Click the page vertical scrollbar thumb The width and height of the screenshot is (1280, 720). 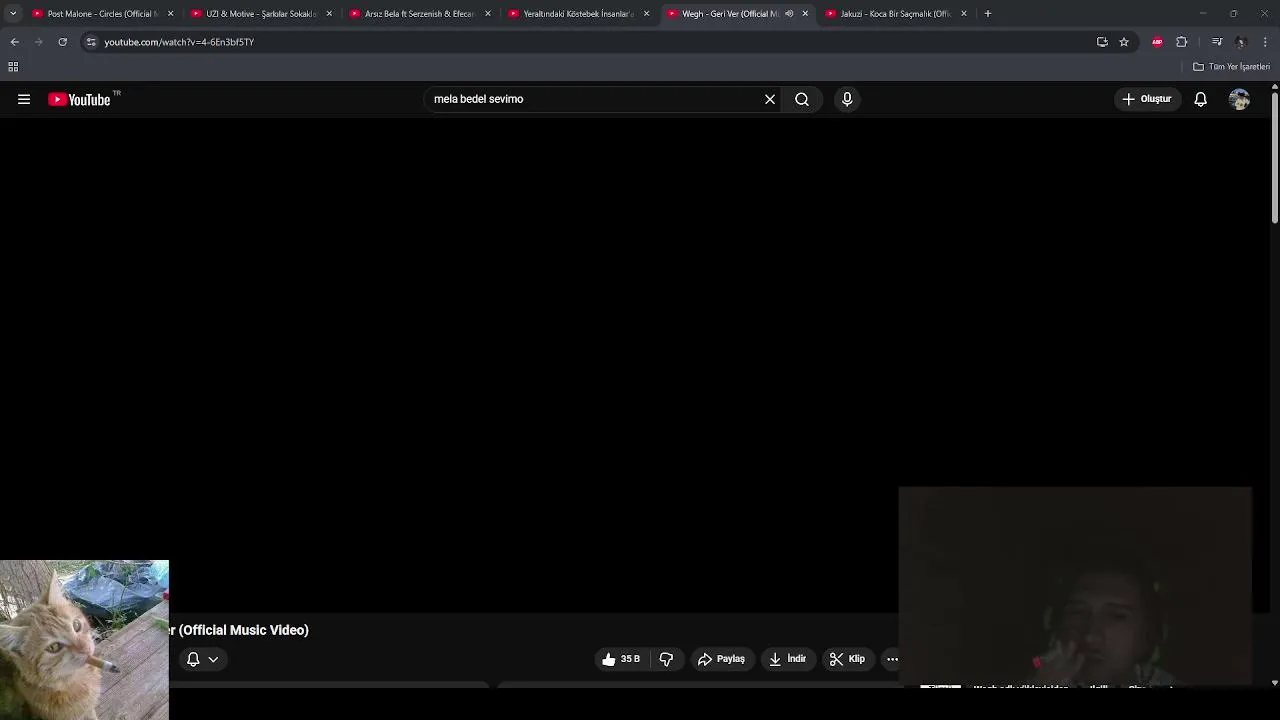click(1275, 156)
